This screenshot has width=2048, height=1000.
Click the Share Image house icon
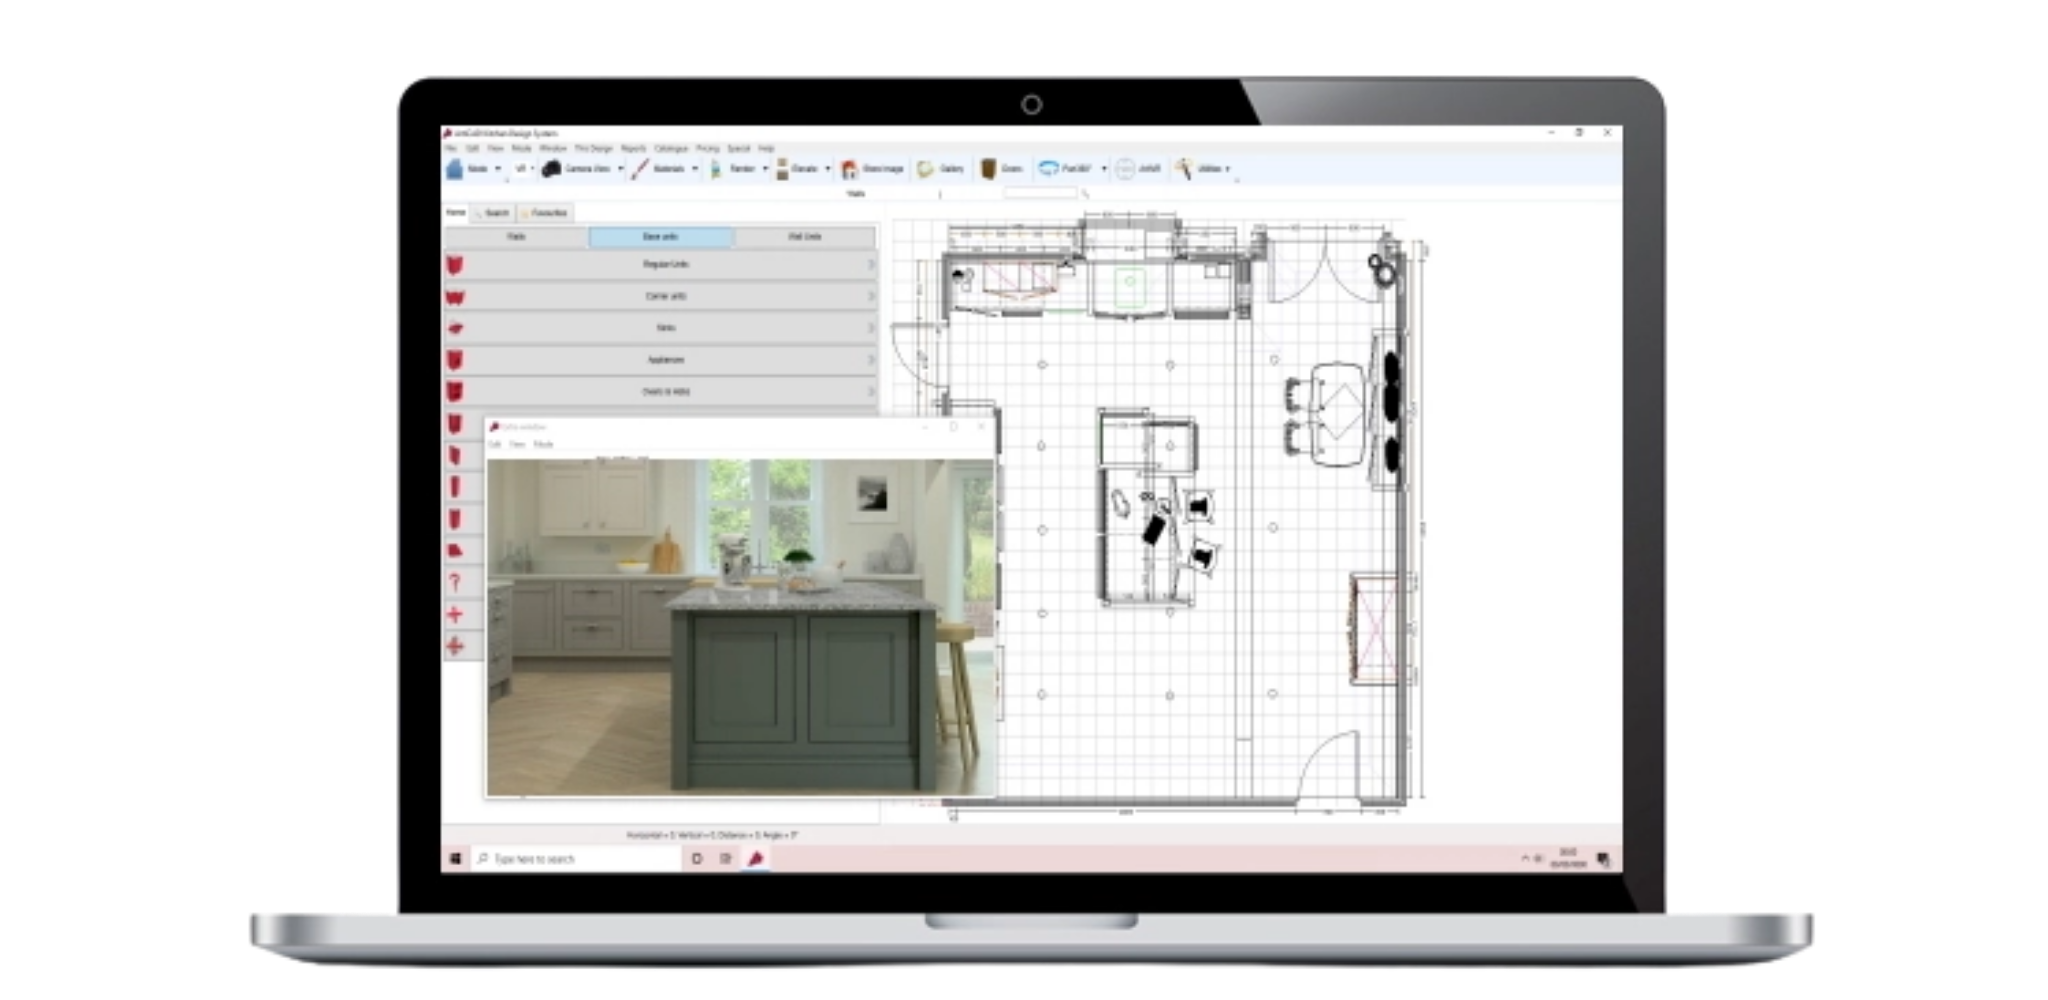click(x=849, y=169)
